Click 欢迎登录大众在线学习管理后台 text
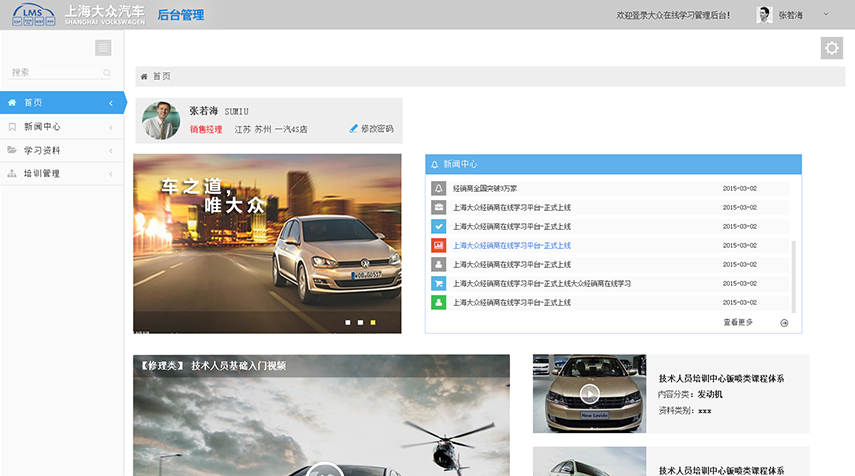The width and height of the screenshot is (855, 476). (673, 15)
